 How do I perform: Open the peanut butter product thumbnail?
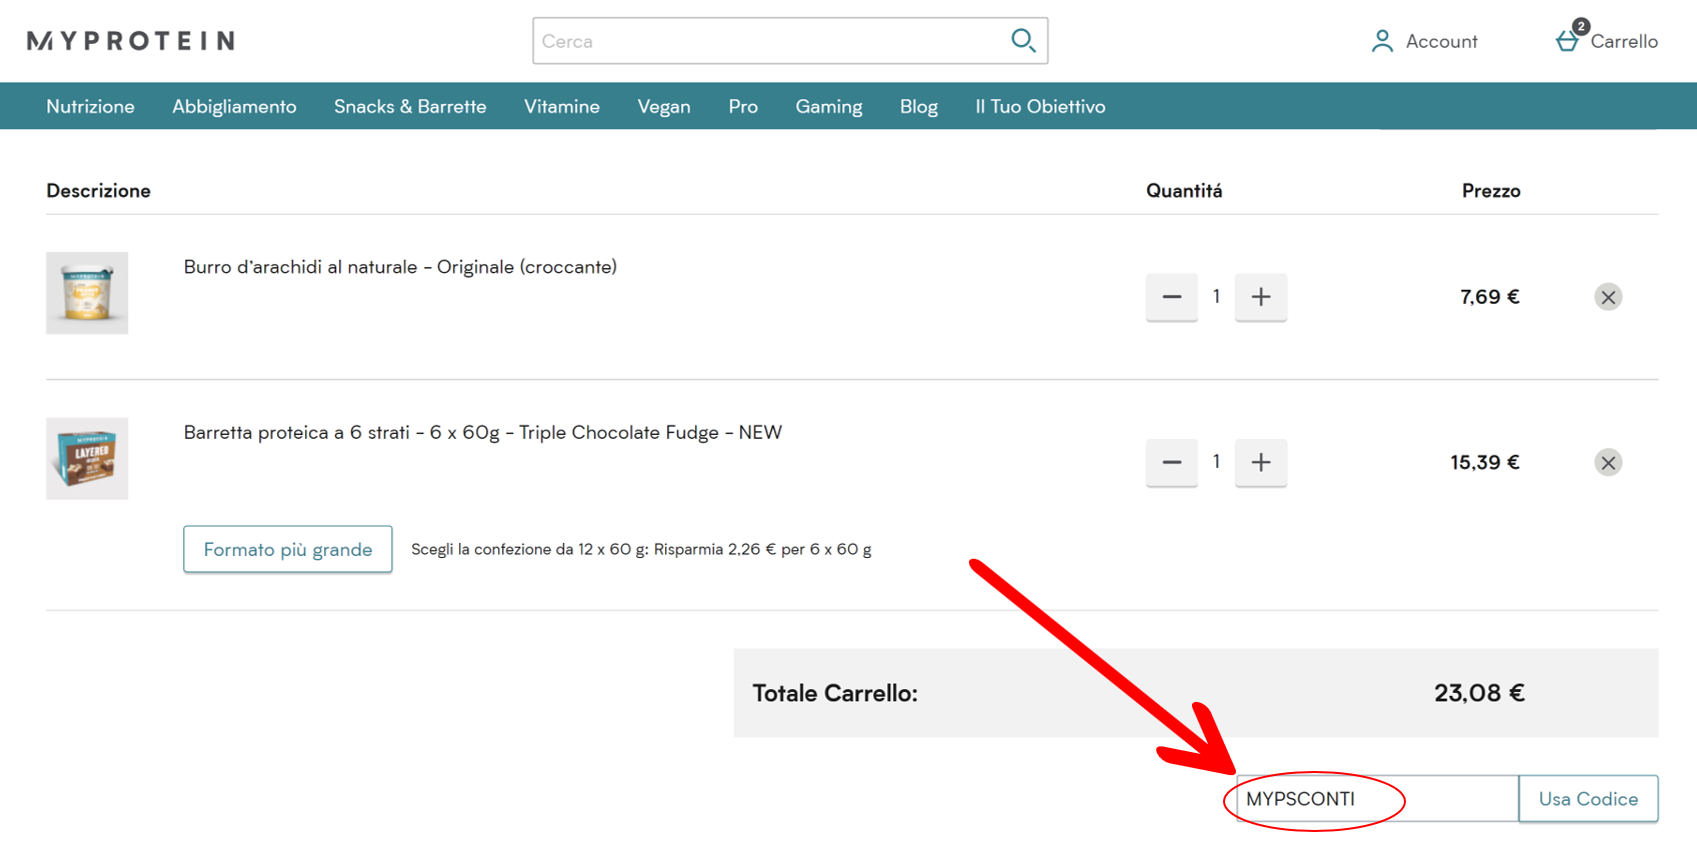point(87,293)
